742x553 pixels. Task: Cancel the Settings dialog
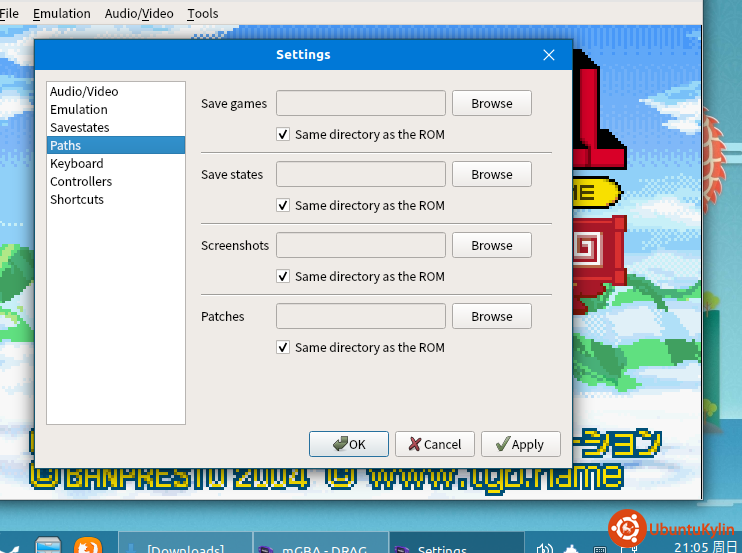(435, 444)
